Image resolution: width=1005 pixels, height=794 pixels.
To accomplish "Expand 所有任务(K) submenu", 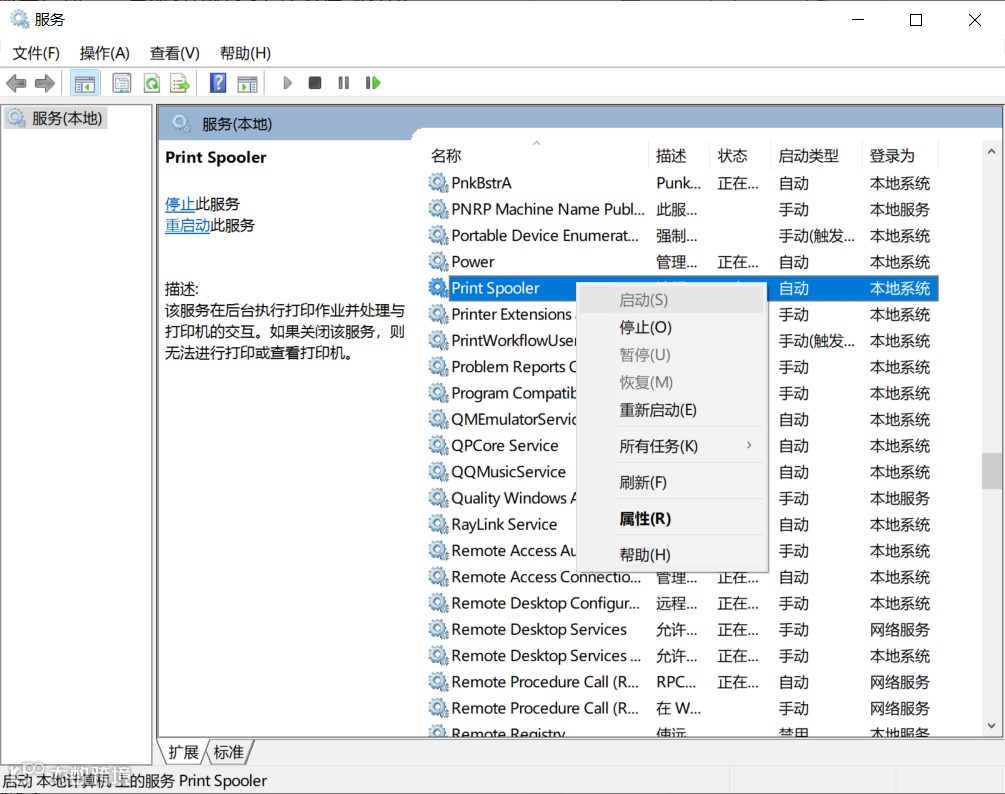I will [x=672, y=446].
